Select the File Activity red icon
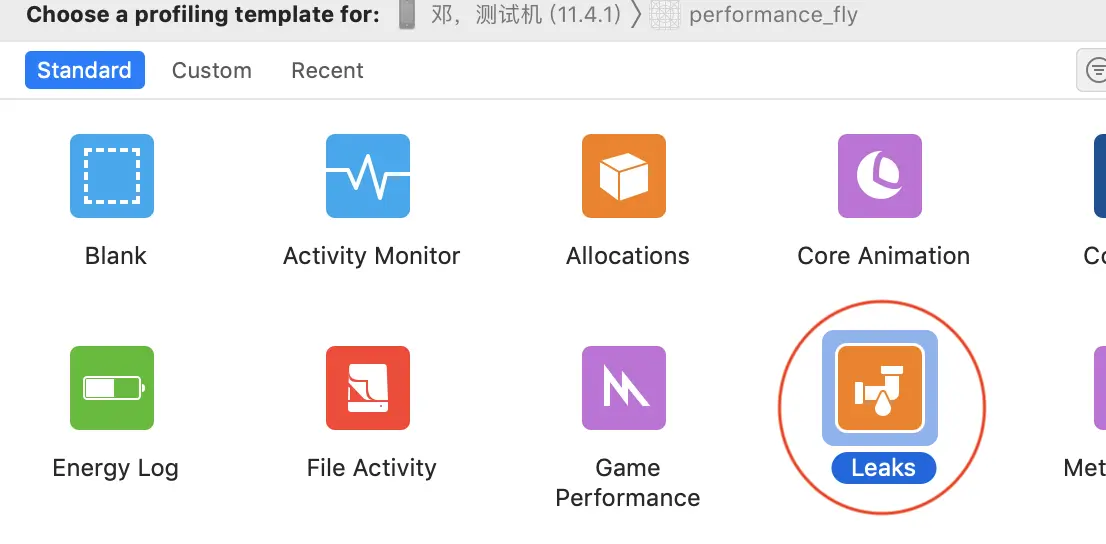Screen dimensions: 1106x544 coord(368,388)
